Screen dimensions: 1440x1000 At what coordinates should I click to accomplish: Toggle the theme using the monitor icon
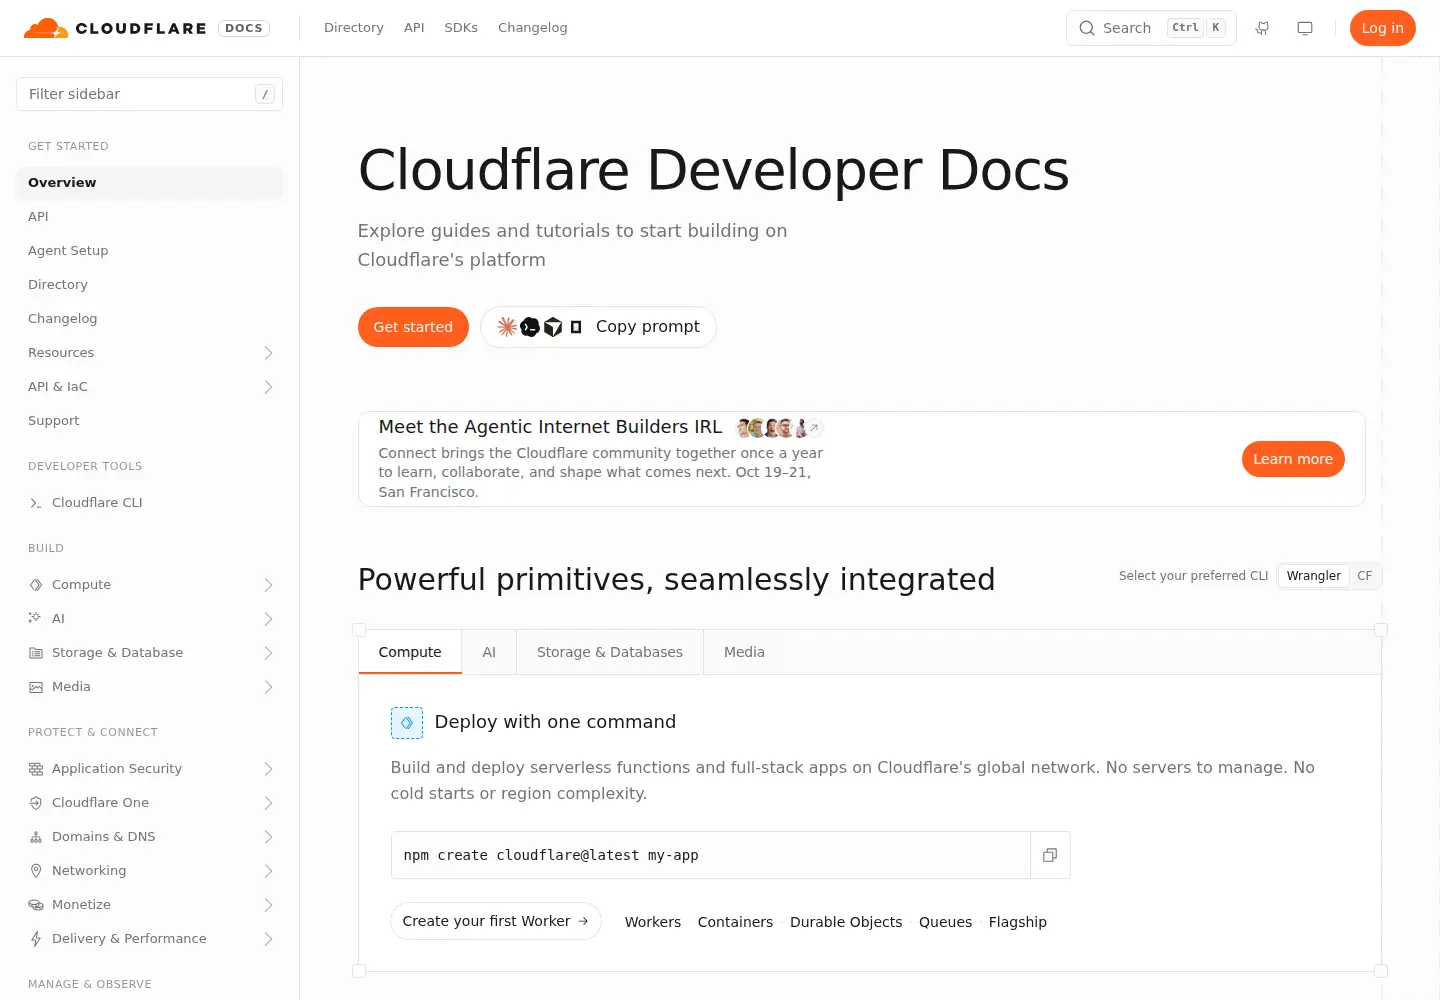tap(1305, 28)
